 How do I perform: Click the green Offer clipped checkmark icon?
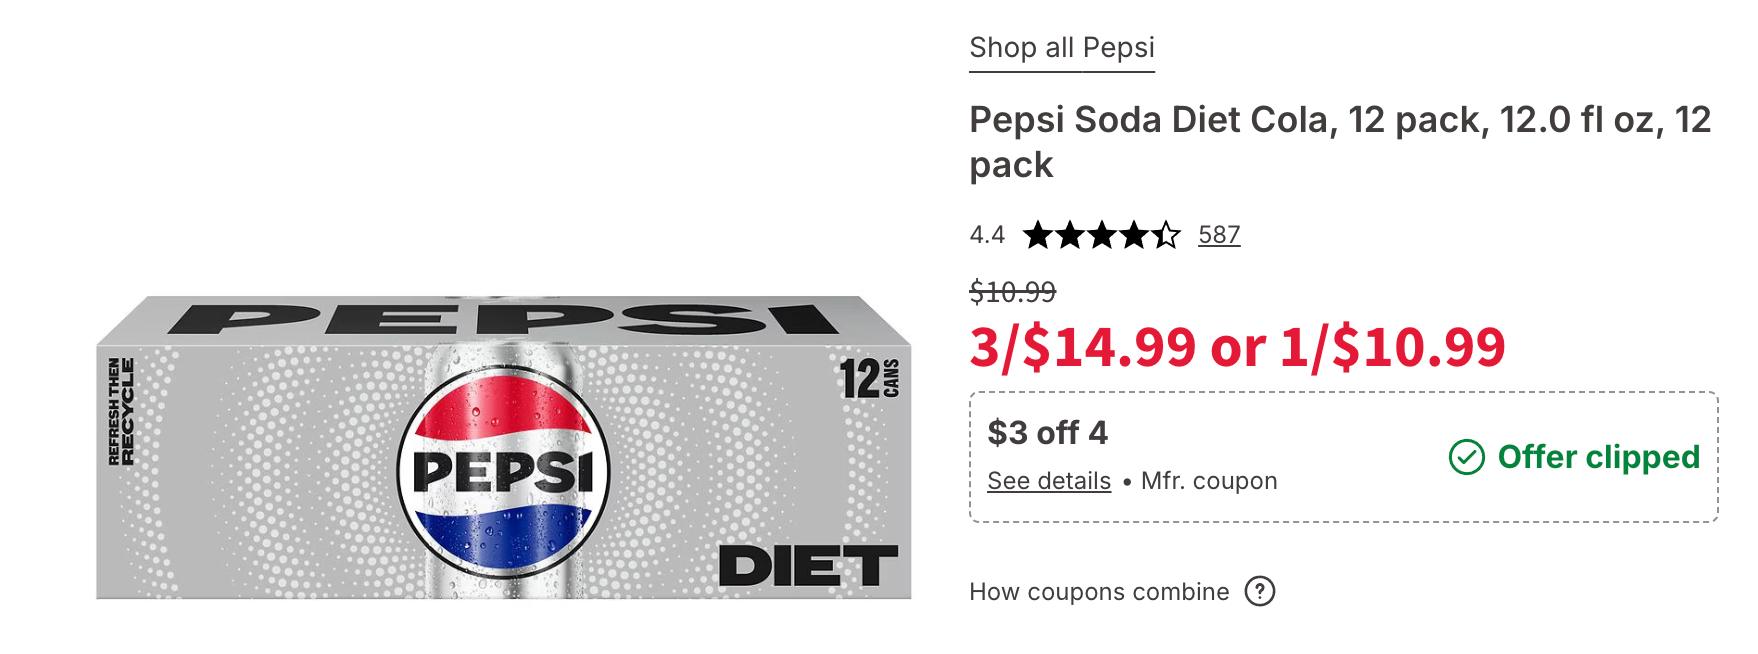tap(1466, 458)
